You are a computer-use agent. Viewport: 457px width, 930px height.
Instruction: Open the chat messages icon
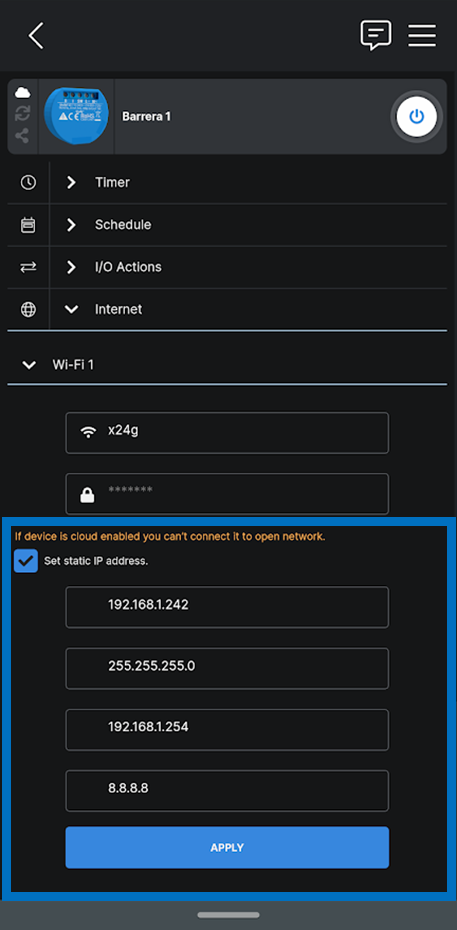click(x=376, y=35)
